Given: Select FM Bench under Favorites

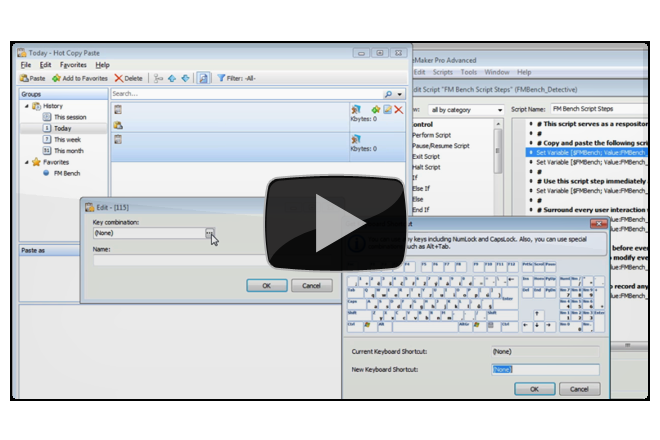Looking at the screenshot, I should (68, 173).
